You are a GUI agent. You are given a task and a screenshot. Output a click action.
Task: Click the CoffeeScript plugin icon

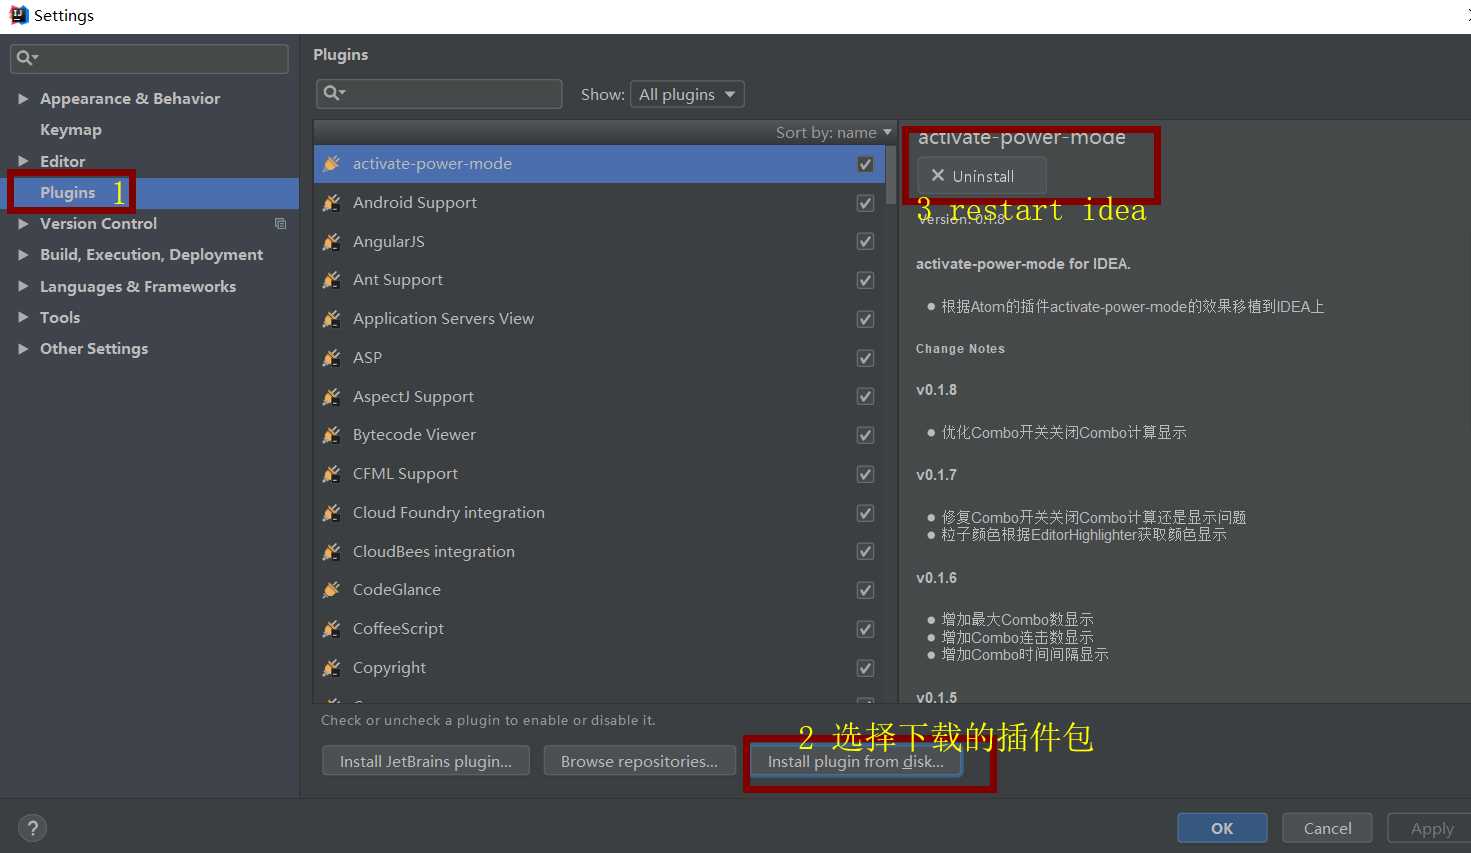(332, 629)
